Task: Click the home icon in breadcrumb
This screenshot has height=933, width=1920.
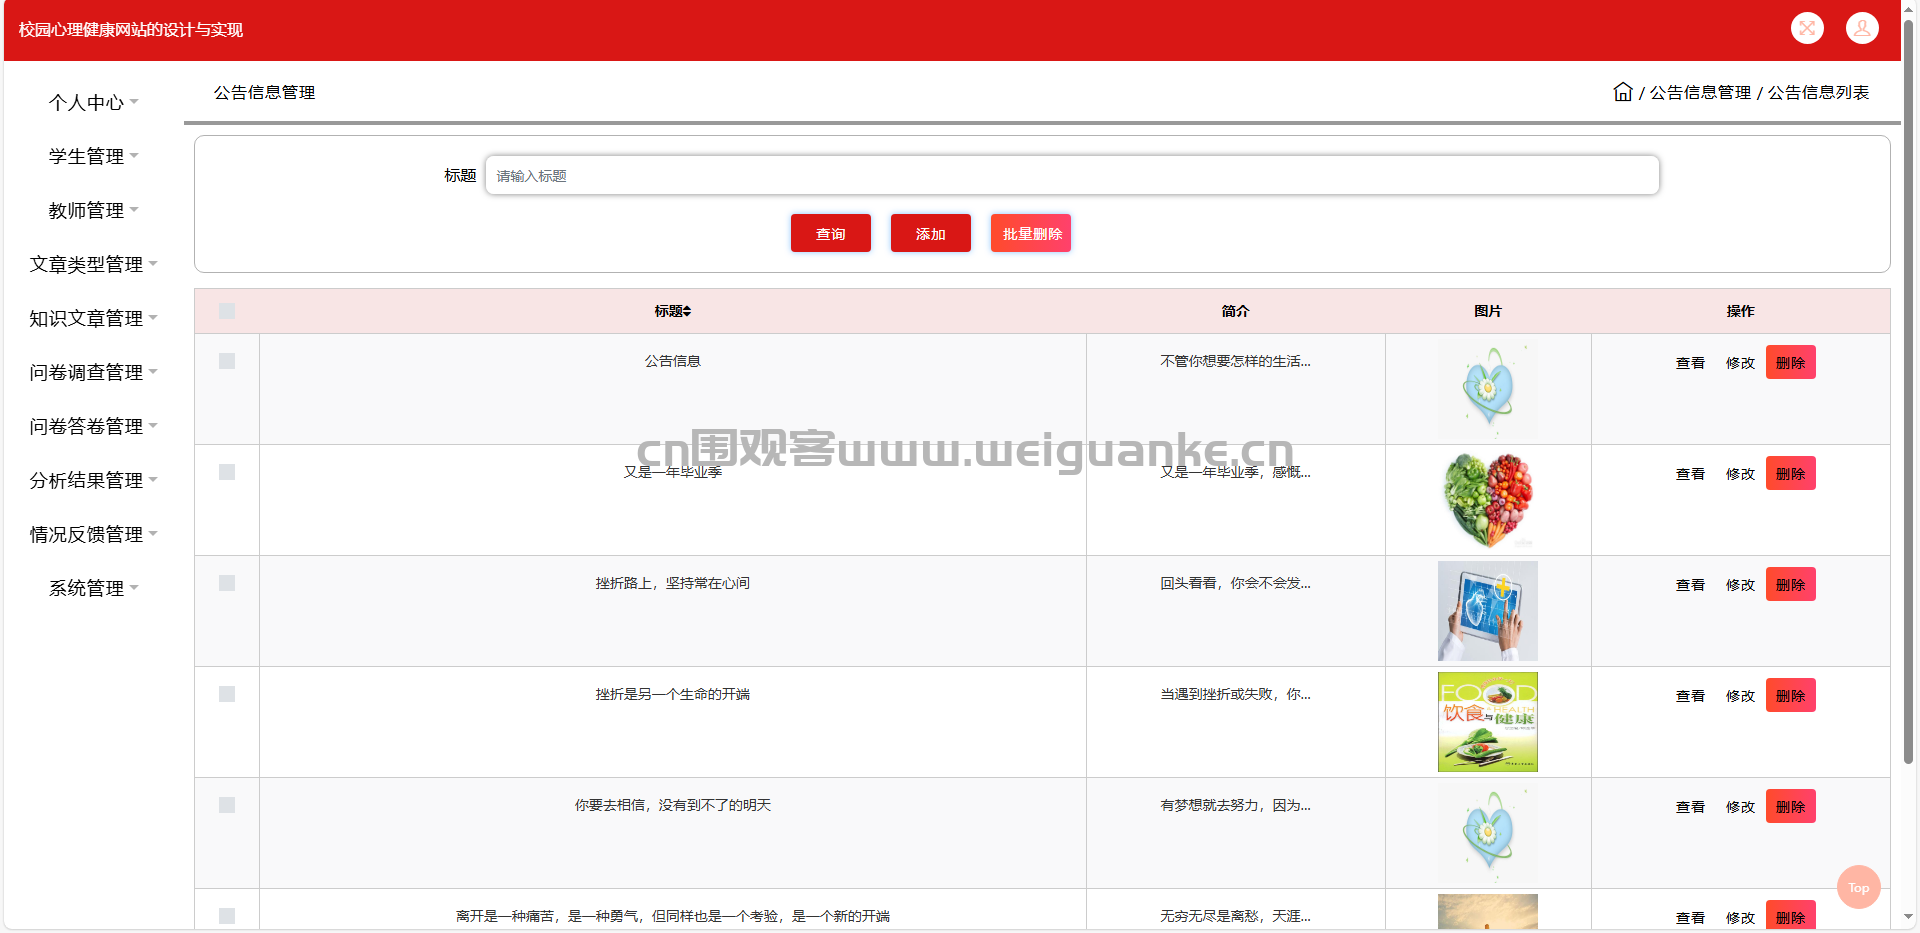Action: point(1623,92)
